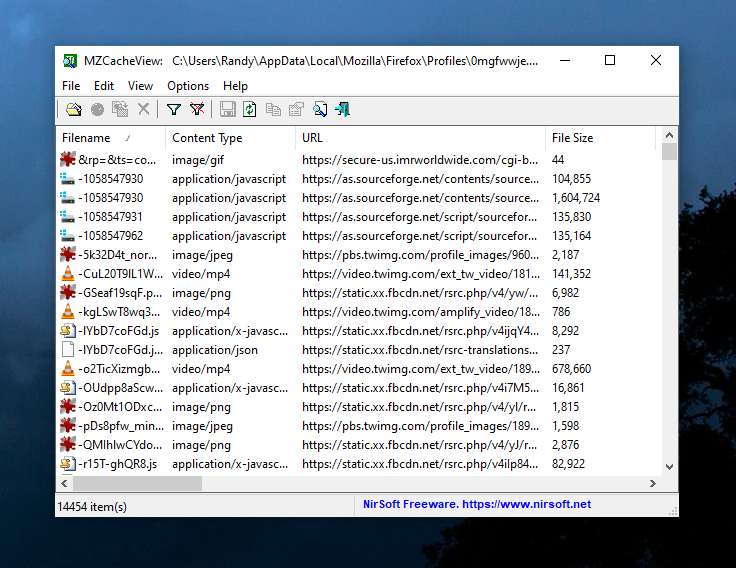Click the rsrc-translations URL cell
This screenshot has width=736, height=568.
pos(420,350)
